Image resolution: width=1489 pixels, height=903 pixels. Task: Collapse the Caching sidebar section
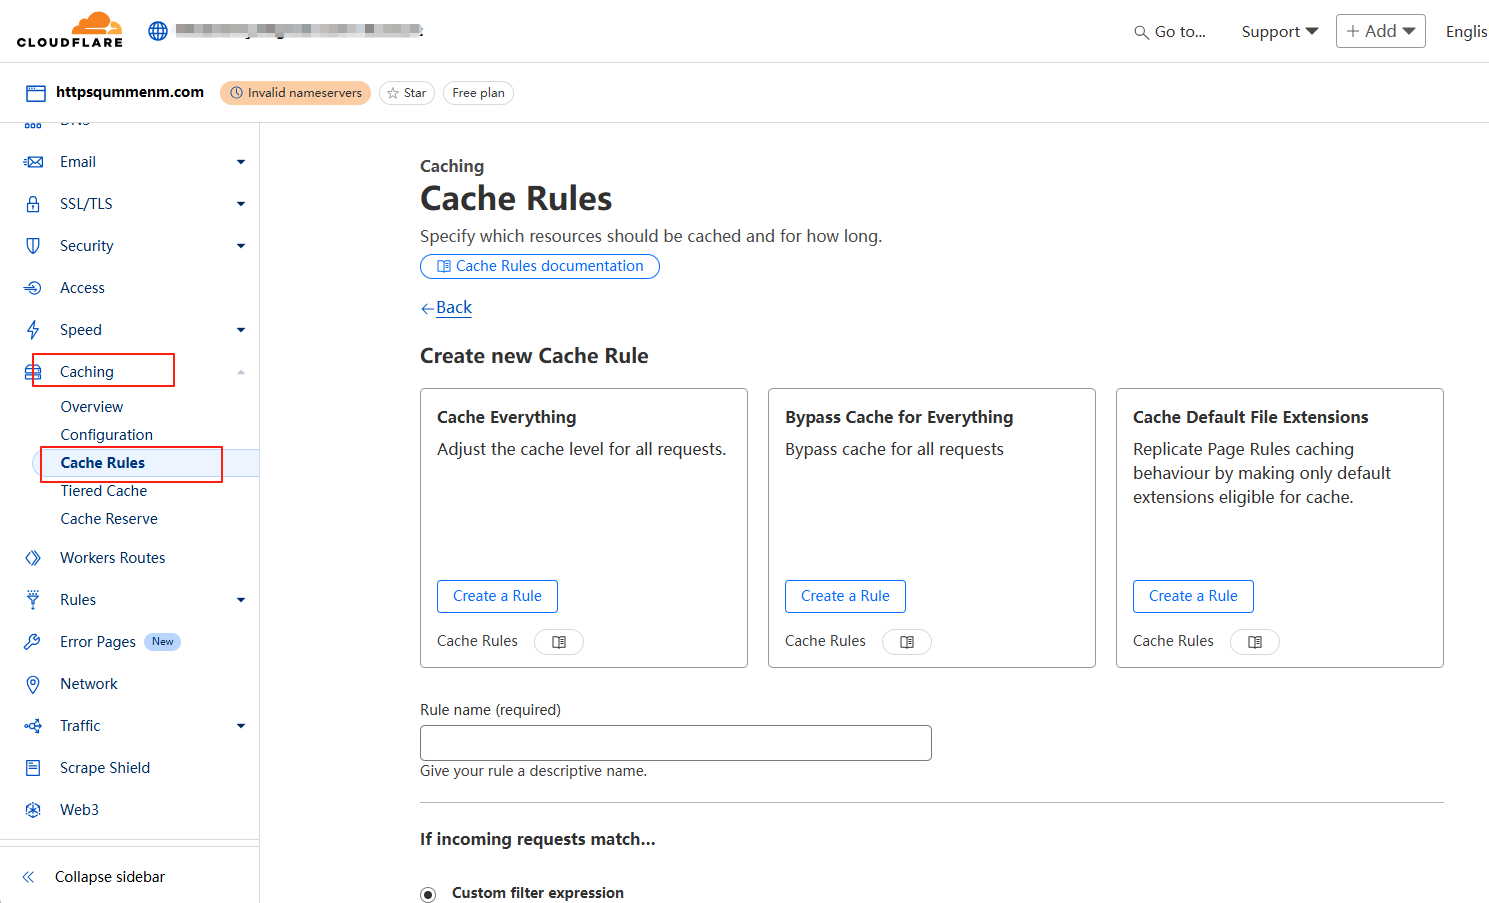point(240,372)
